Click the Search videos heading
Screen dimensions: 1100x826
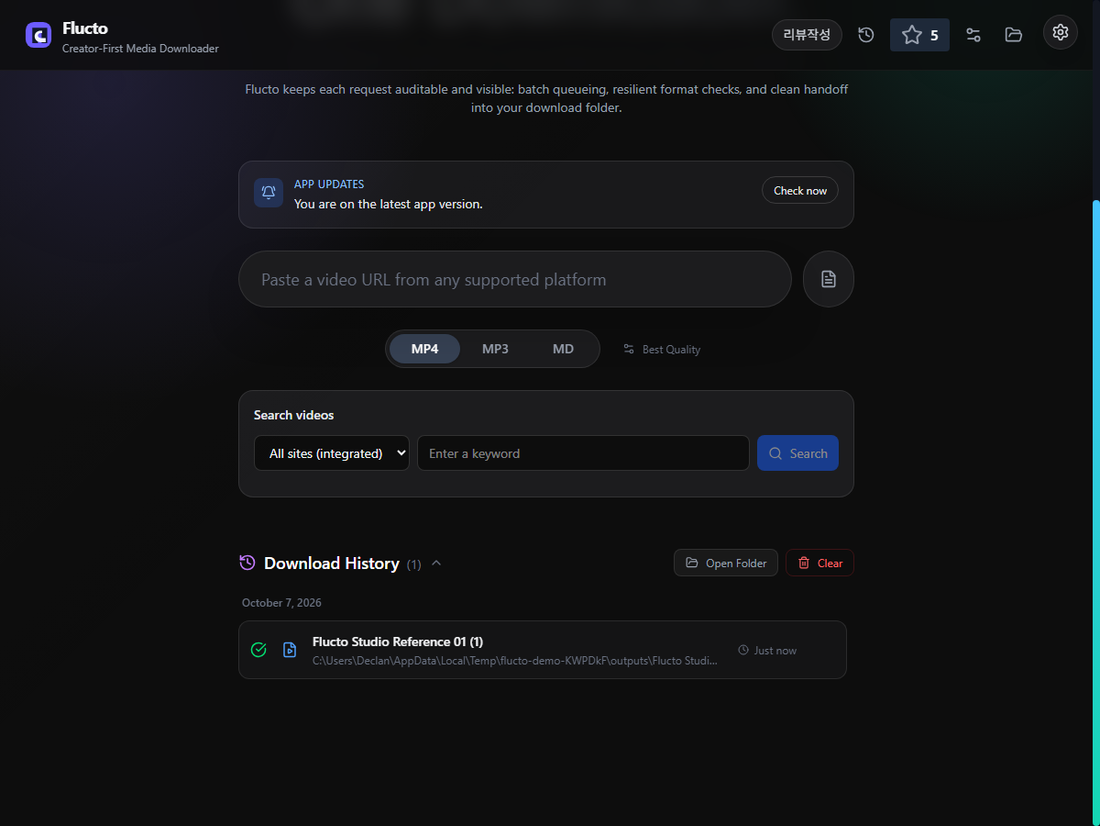coord(293,415)
